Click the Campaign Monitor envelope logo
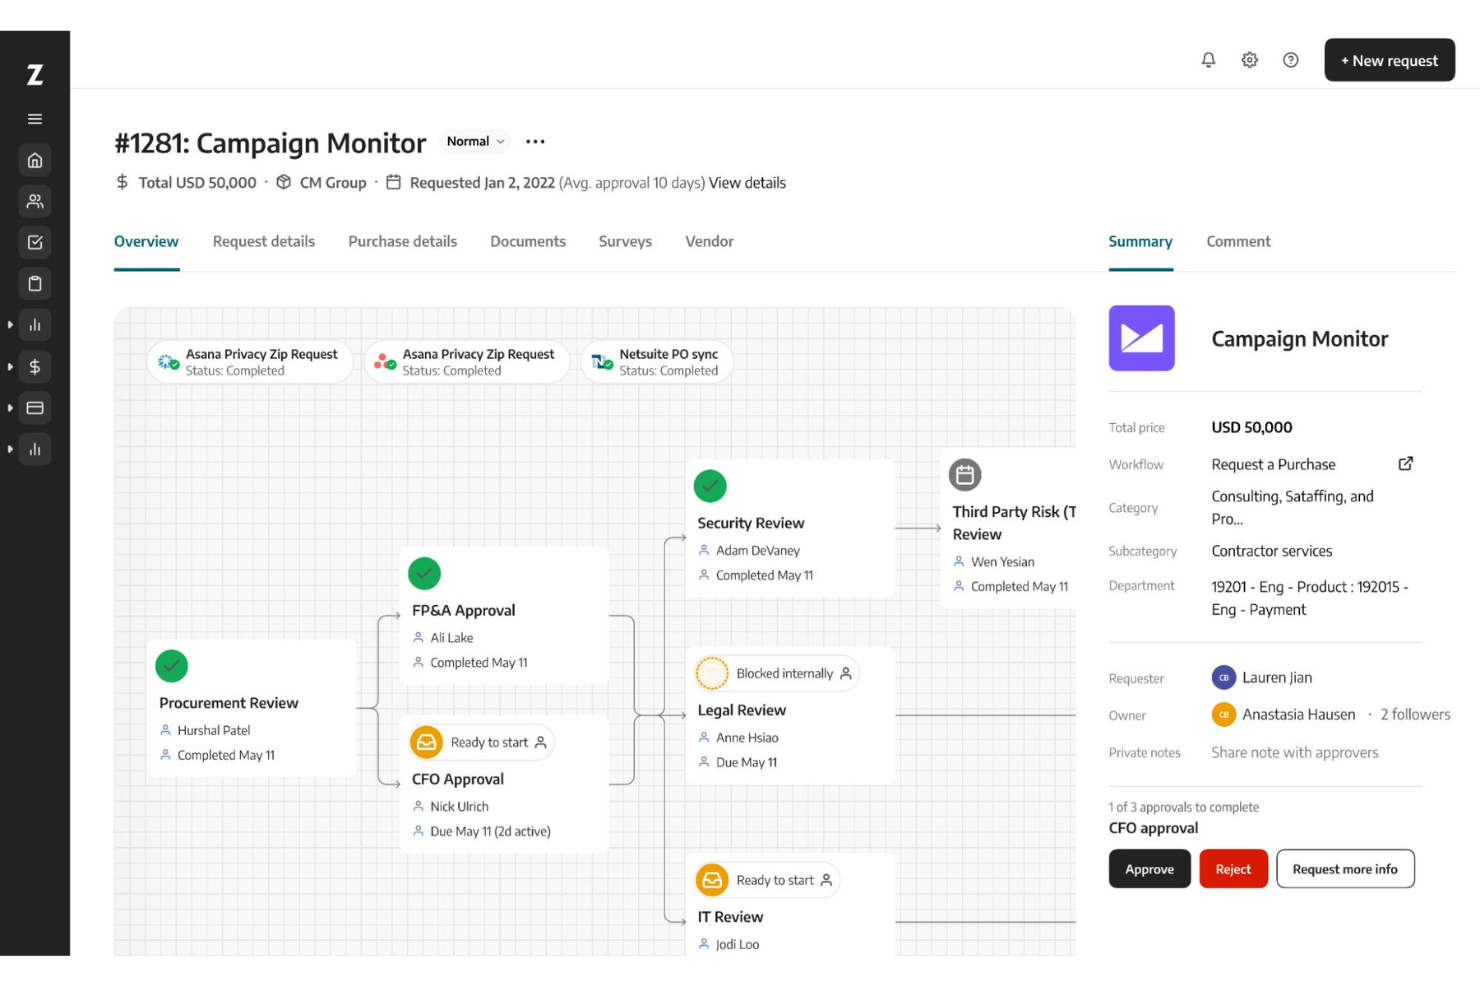This screenshot has height=987, width=1480. pos(1141,338)
